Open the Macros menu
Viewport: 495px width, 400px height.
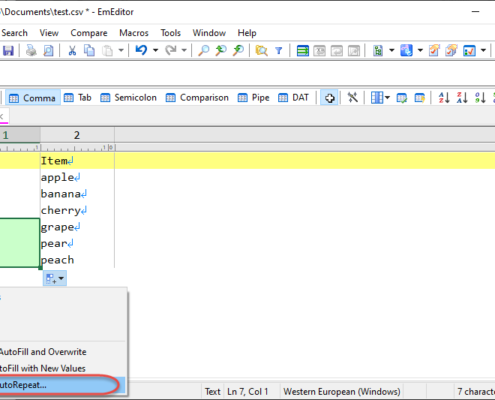click(134, 33)
